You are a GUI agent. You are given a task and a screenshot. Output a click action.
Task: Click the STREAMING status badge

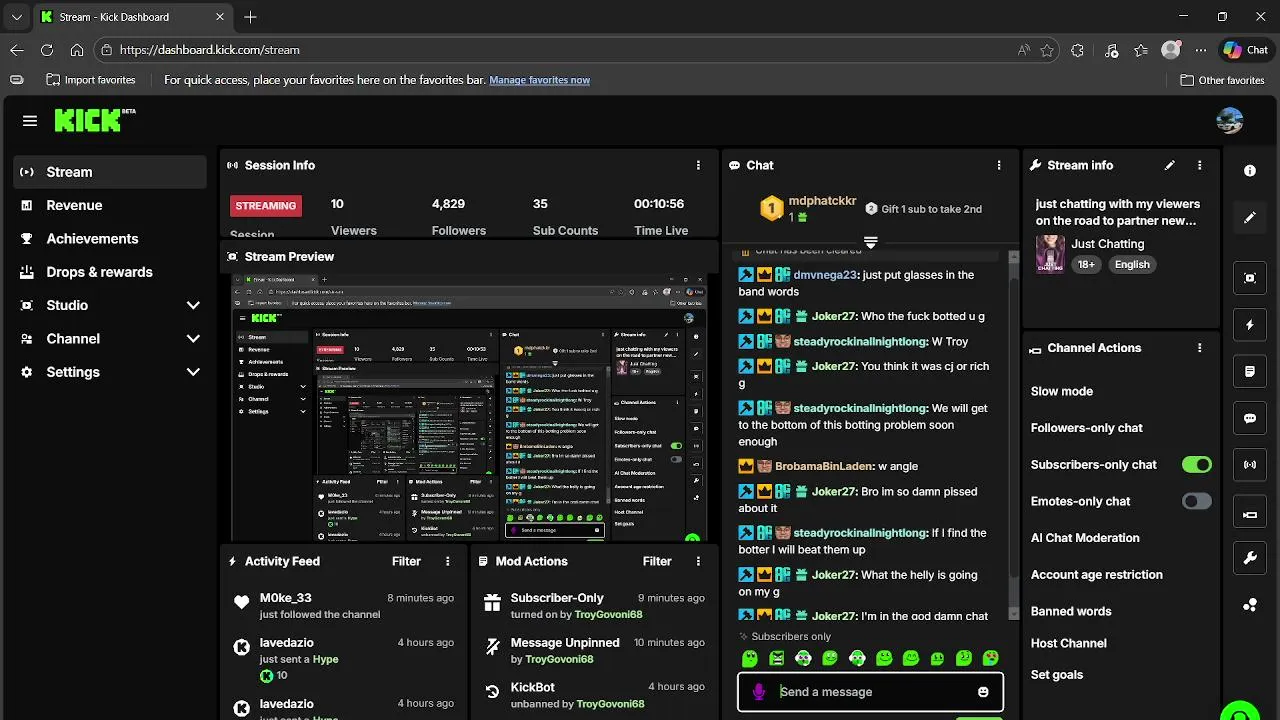click(266, 205)
